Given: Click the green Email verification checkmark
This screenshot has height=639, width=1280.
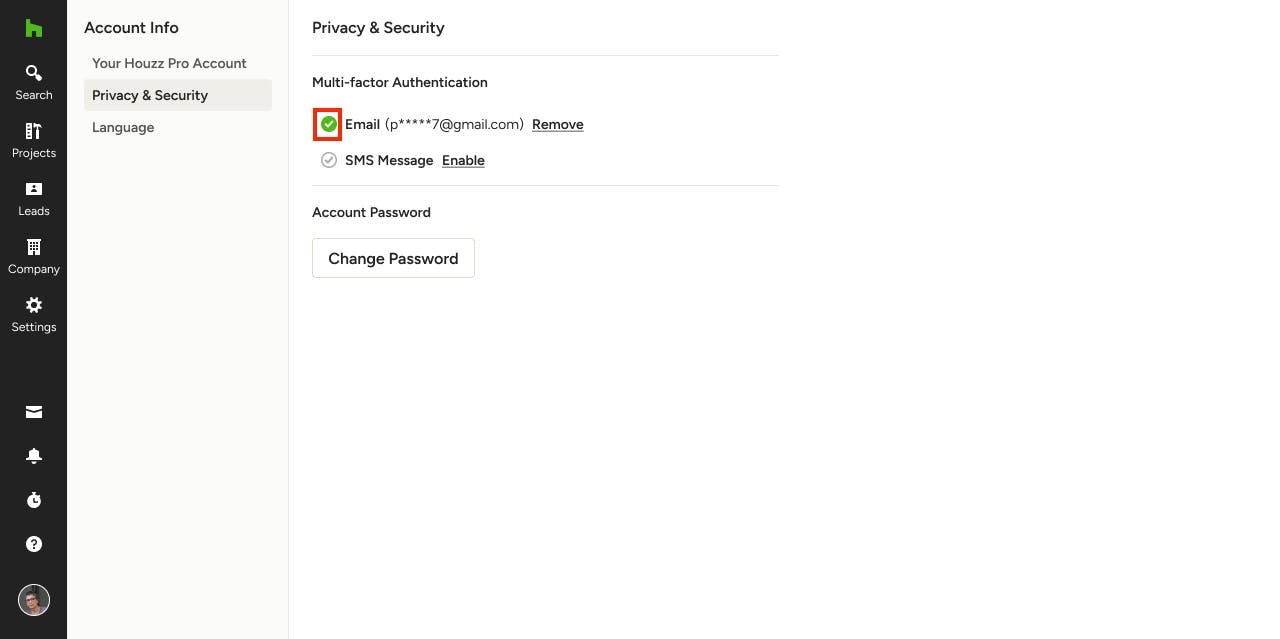Looking at the screenshot, I should click(328, 124).
